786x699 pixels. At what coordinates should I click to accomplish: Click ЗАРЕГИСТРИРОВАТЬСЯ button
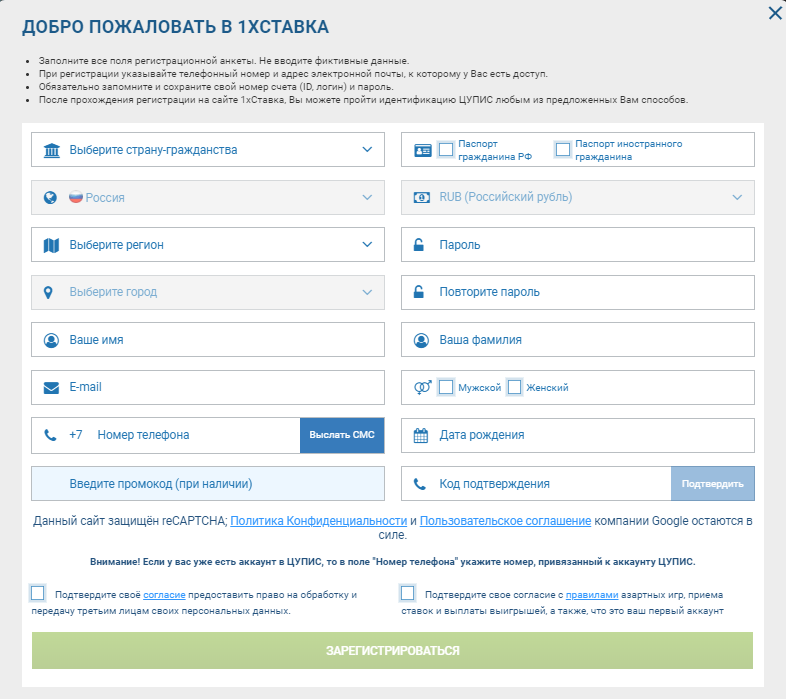tap(392, 650)
